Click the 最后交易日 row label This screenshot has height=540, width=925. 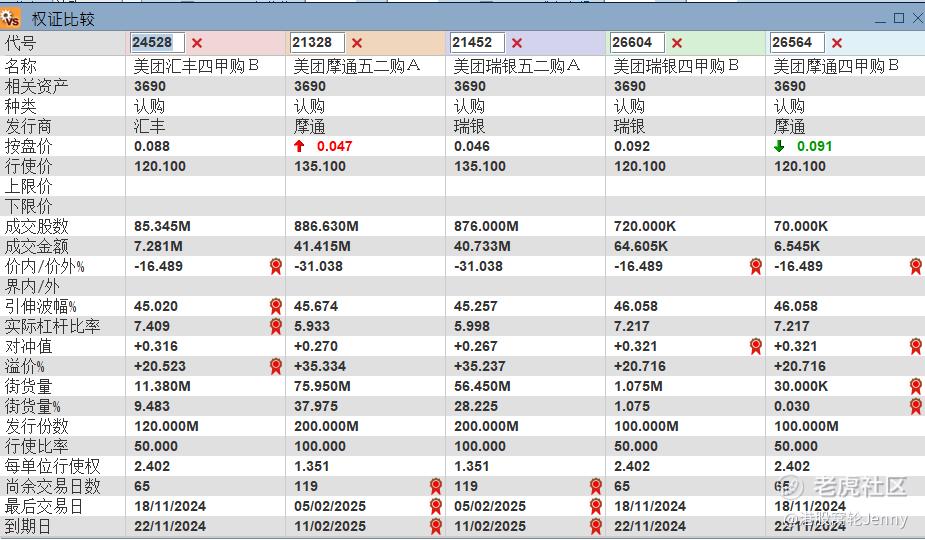pyautogui.click(x=44, y=506)
